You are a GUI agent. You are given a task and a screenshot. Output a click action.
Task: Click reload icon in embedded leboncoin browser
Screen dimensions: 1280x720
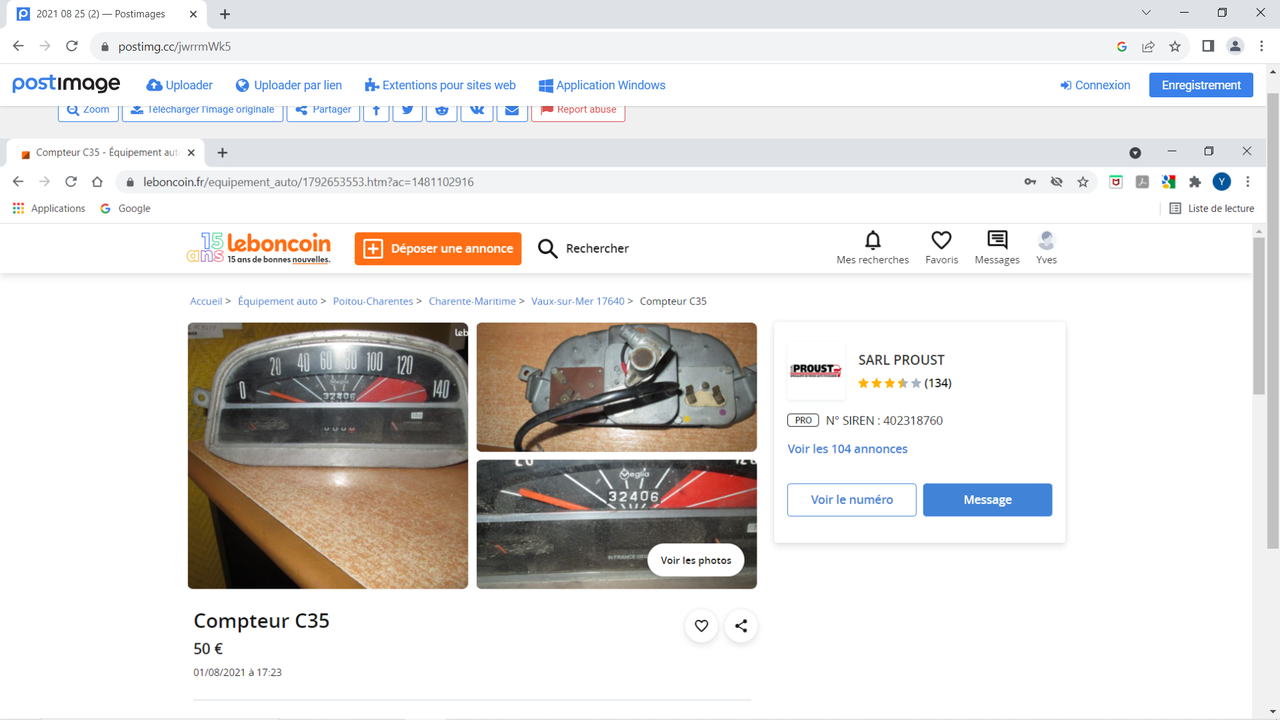[71, 182]
